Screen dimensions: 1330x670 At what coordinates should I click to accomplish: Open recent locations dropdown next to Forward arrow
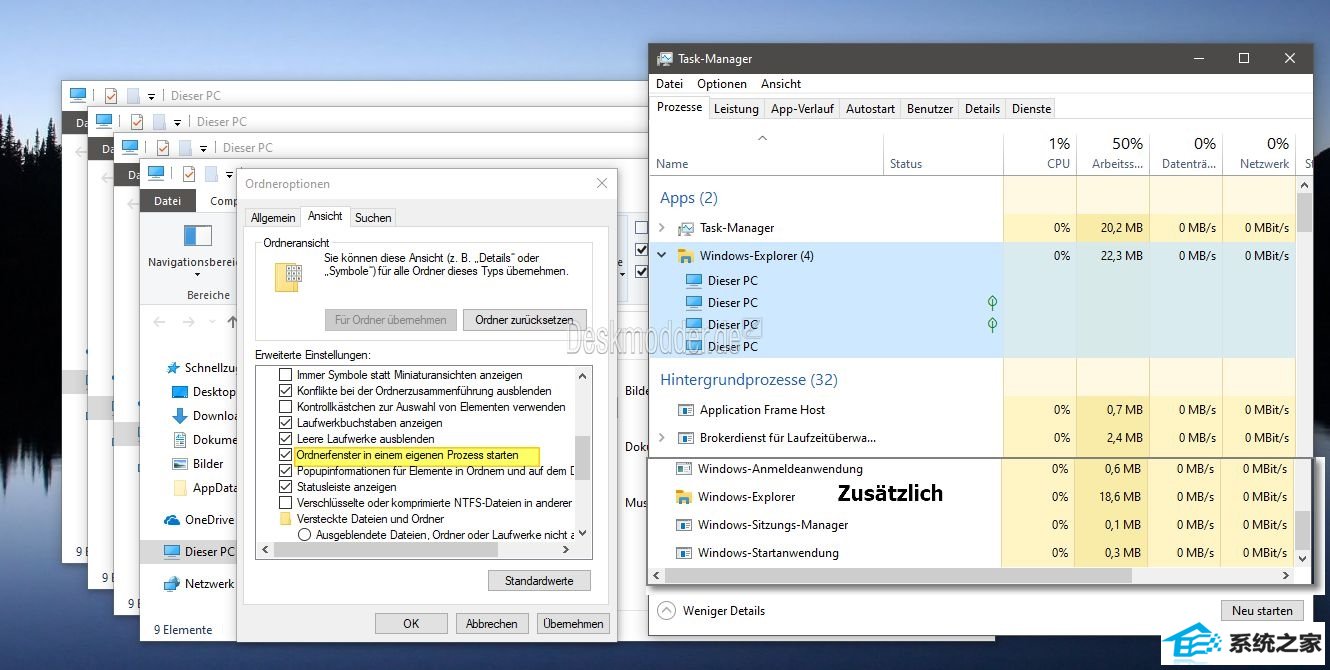click(x=210, y=322)
